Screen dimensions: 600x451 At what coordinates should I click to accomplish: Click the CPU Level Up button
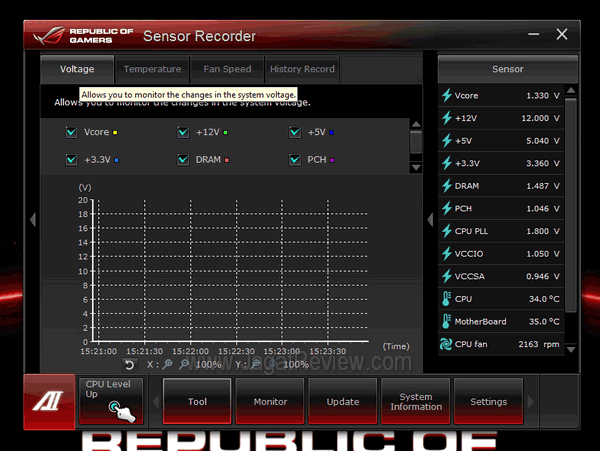point(111,401)
